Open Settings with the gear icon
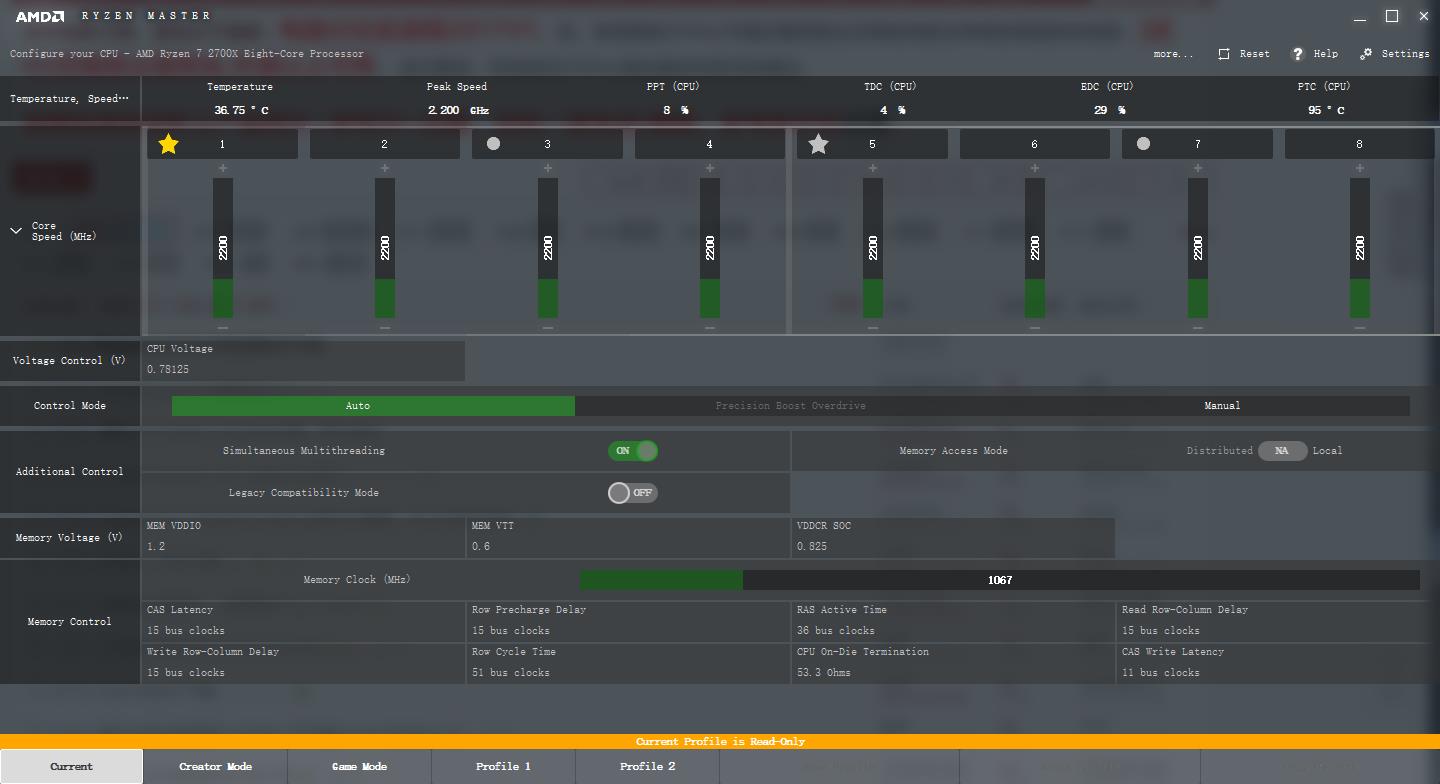Screen dimensions: 1440x784 point(1366,54)
